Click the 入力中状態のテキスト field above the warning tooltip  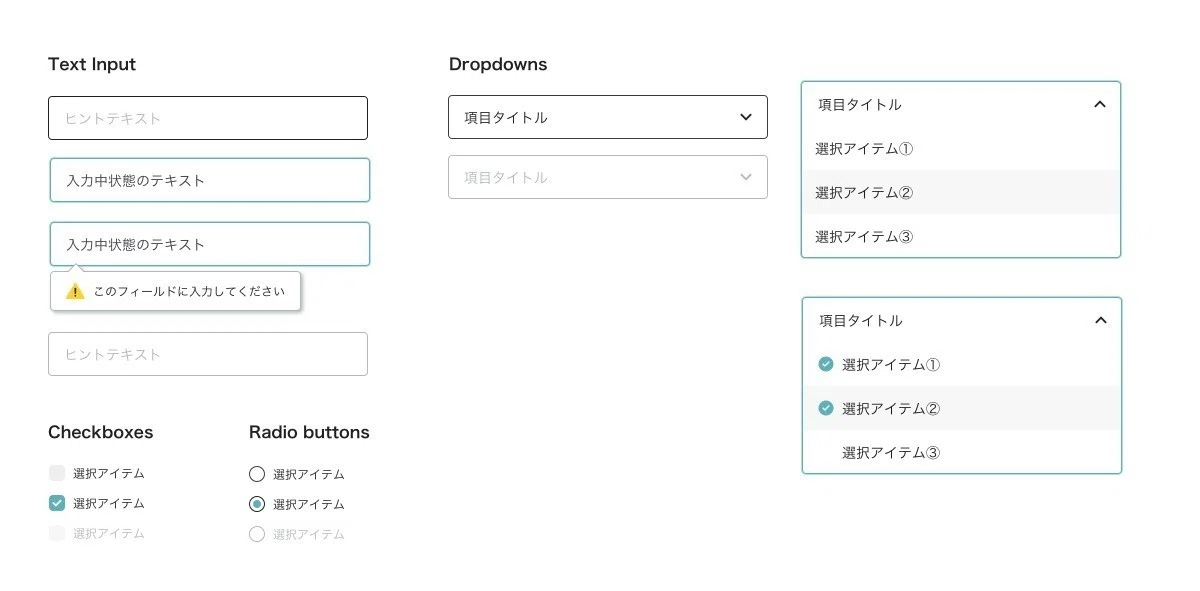click(210, 244)
